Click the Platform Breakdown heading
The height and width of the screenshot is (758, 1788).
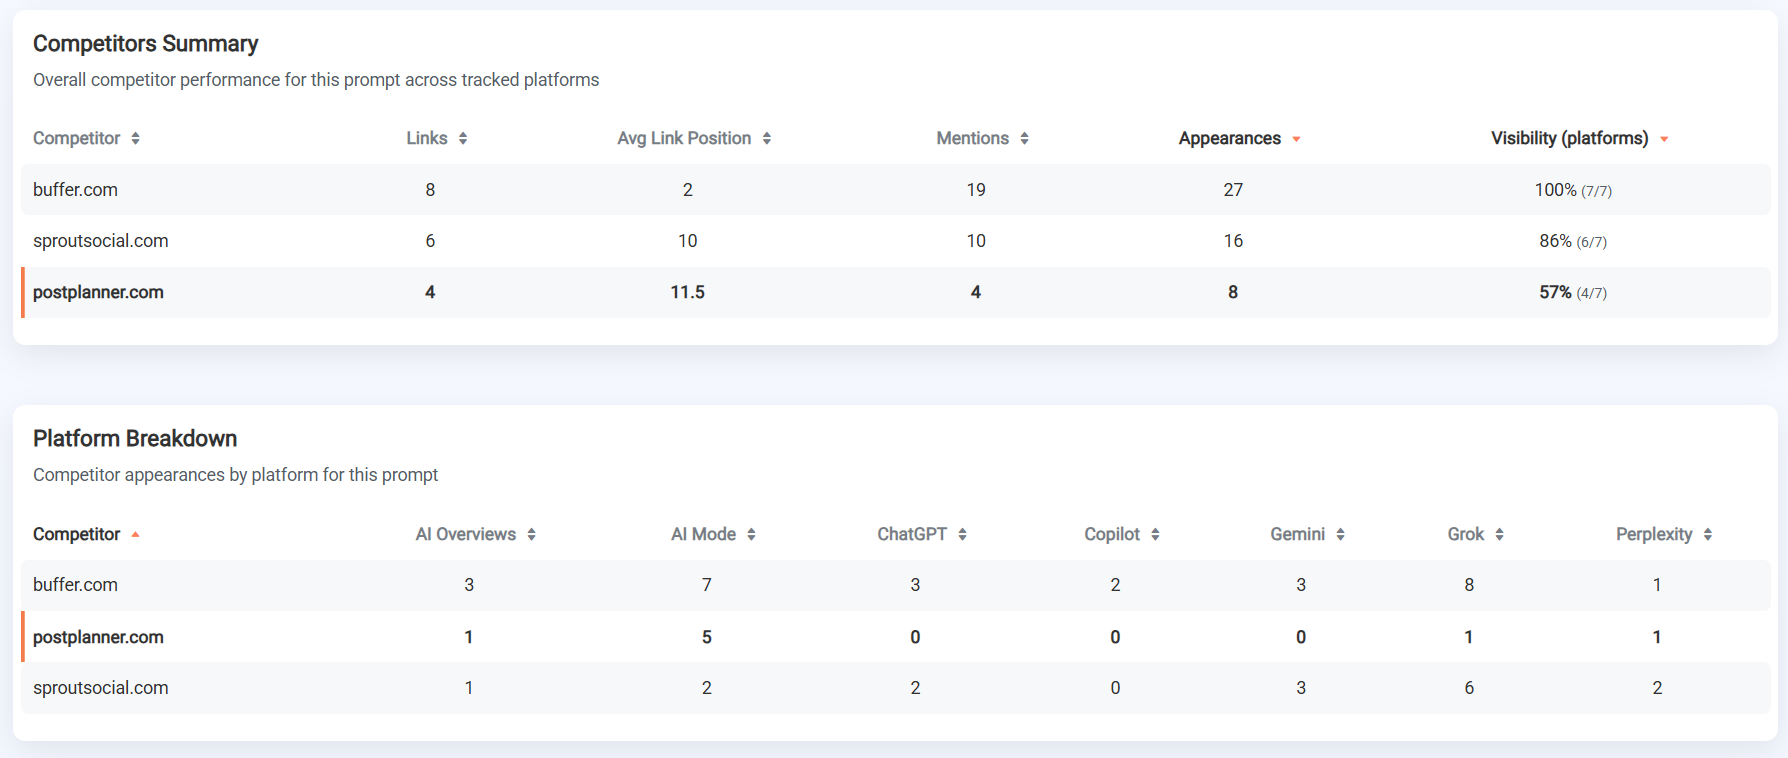click(x=135, y=439)
